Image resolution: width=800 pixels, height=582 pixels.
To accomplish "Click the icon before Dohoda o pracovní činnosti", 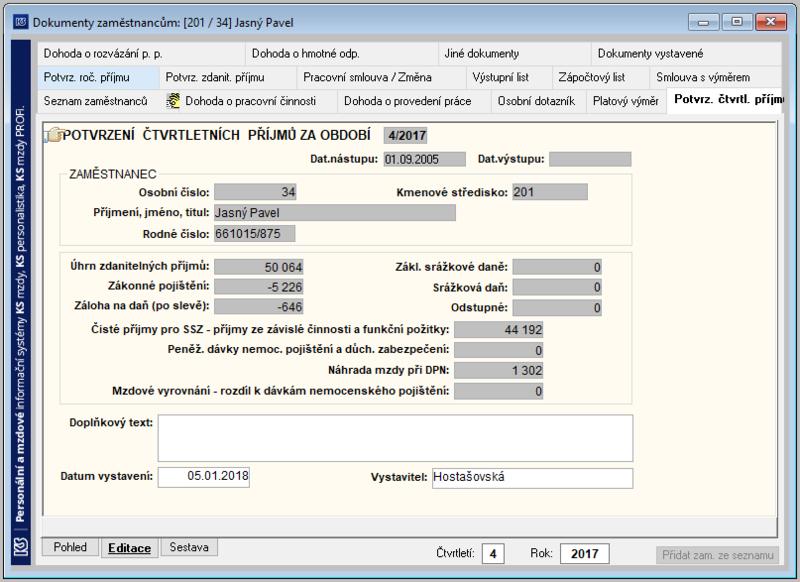I will (x=173, y=101).
